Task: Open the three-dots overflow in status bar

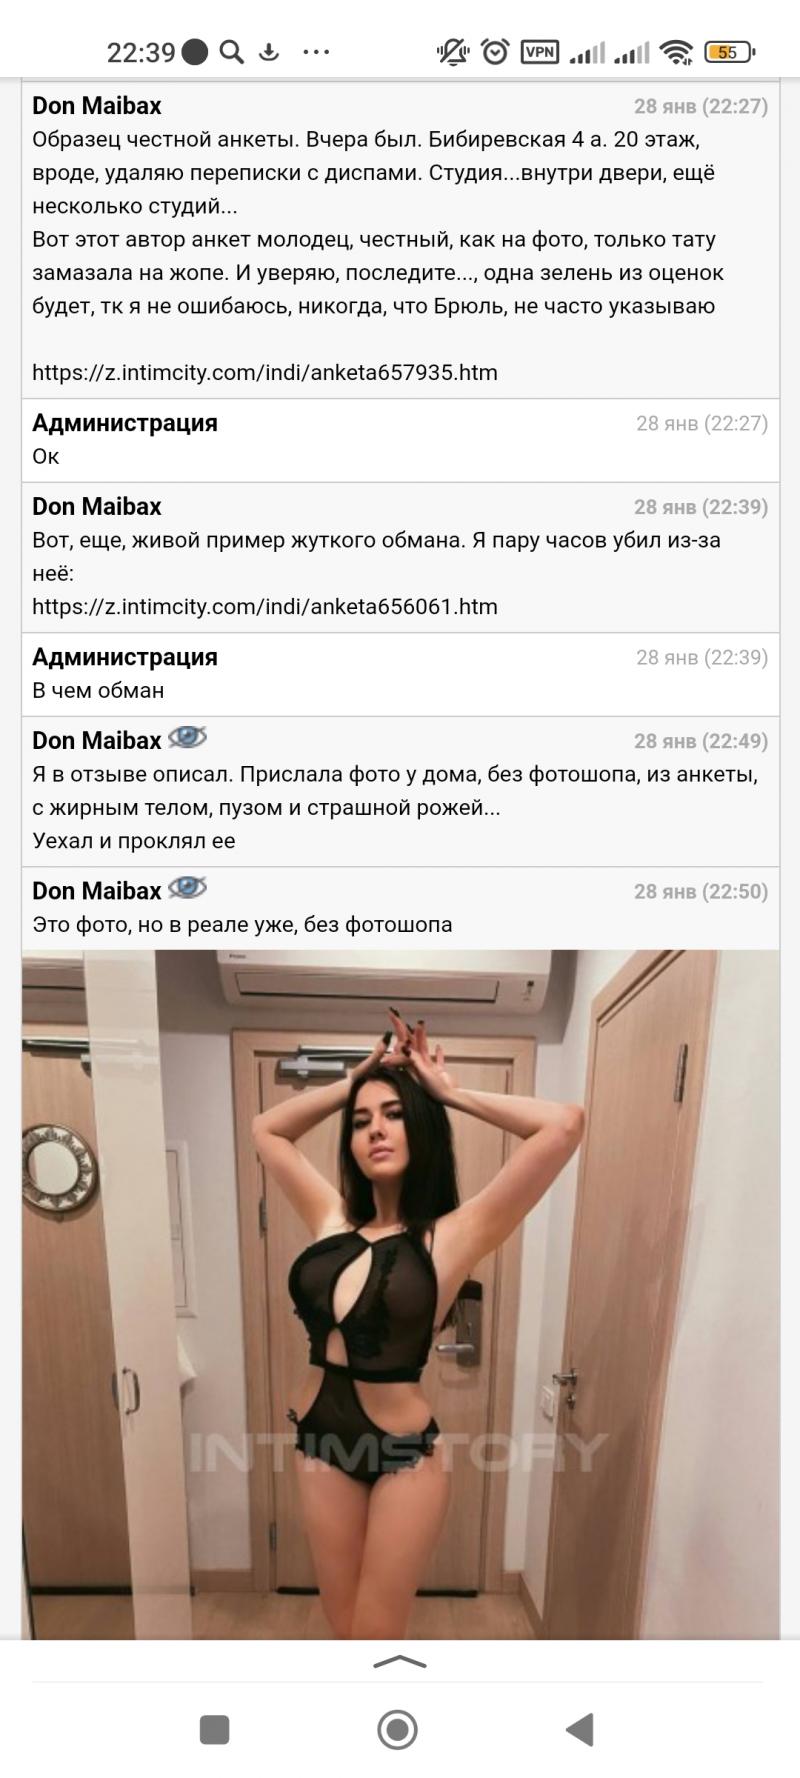Action: pos(315,52)
